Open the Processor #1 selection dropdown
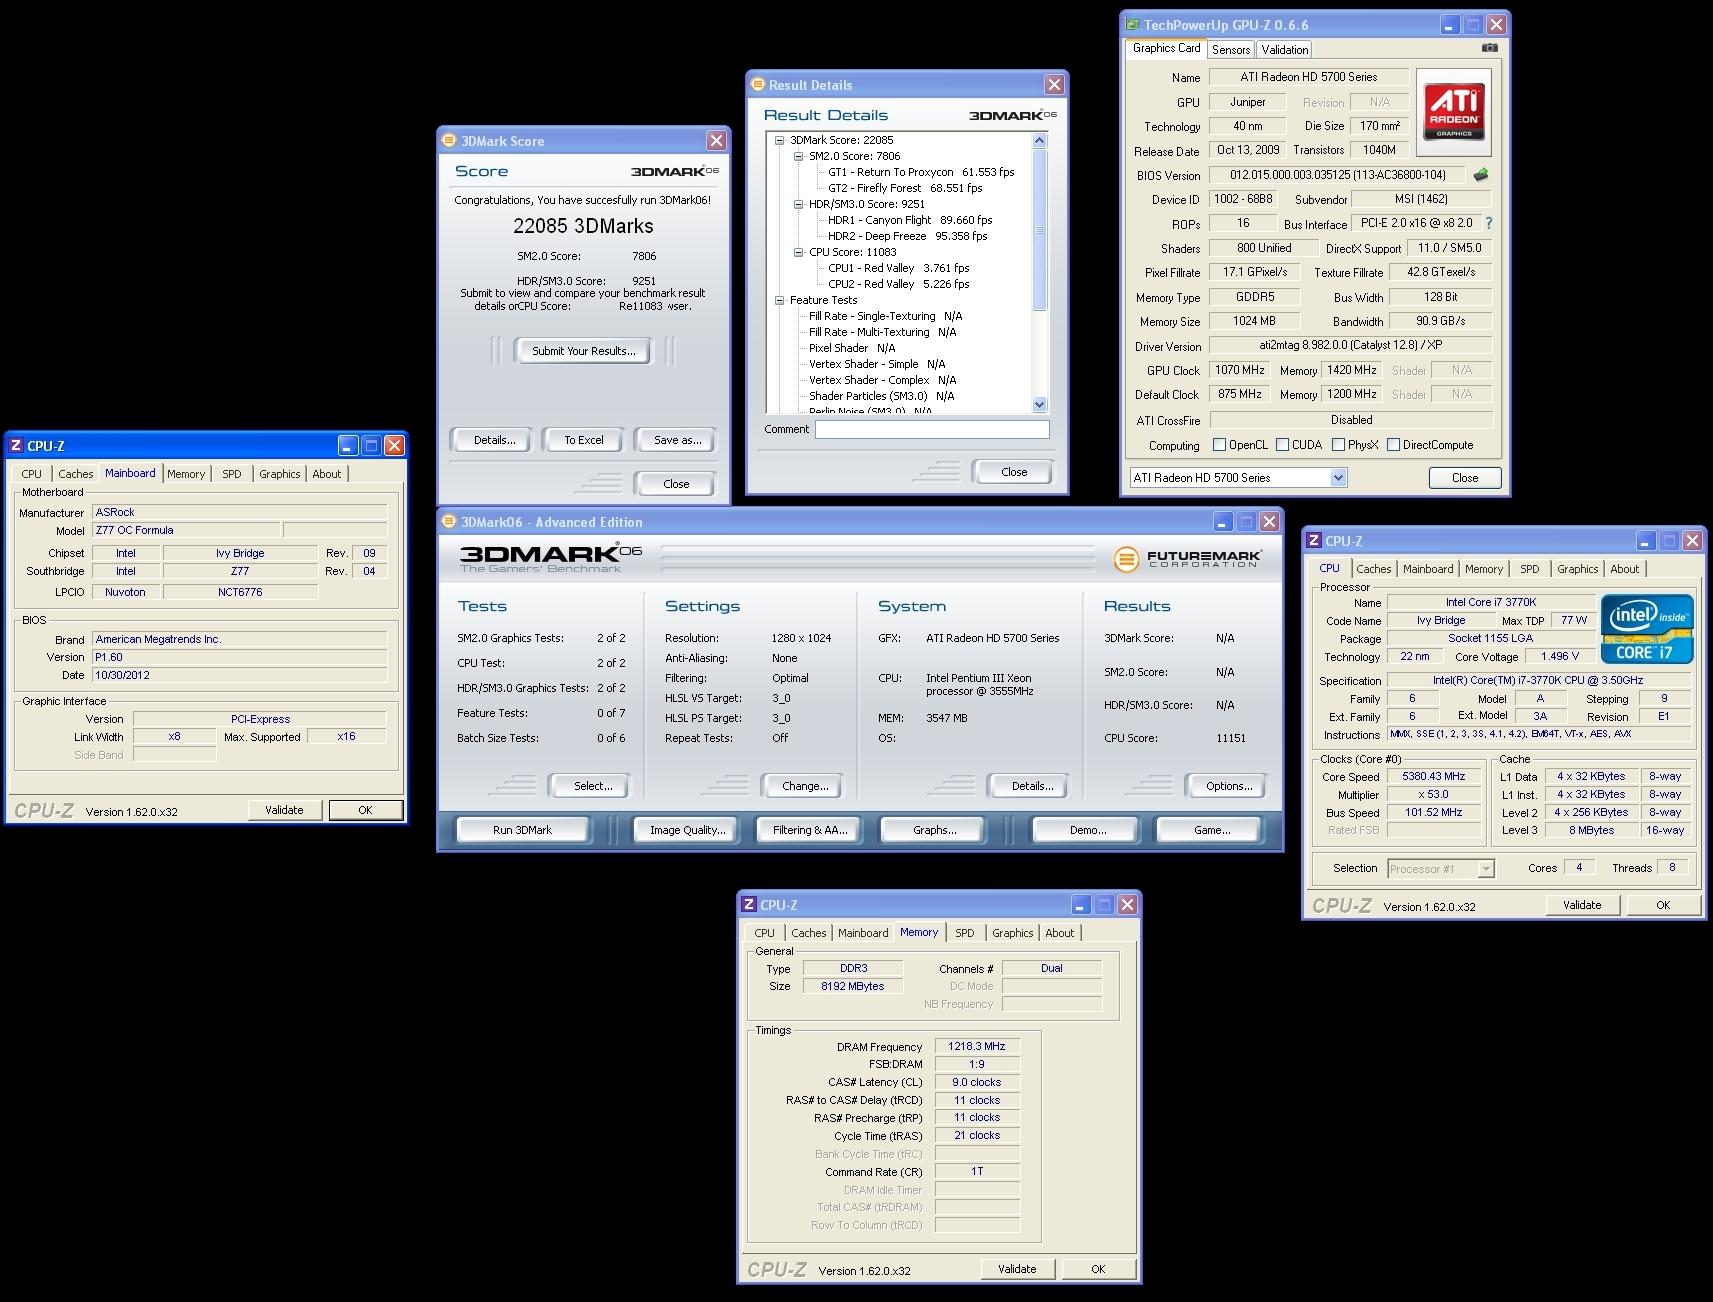The image size is (1713, 1302). (1486, 869)
